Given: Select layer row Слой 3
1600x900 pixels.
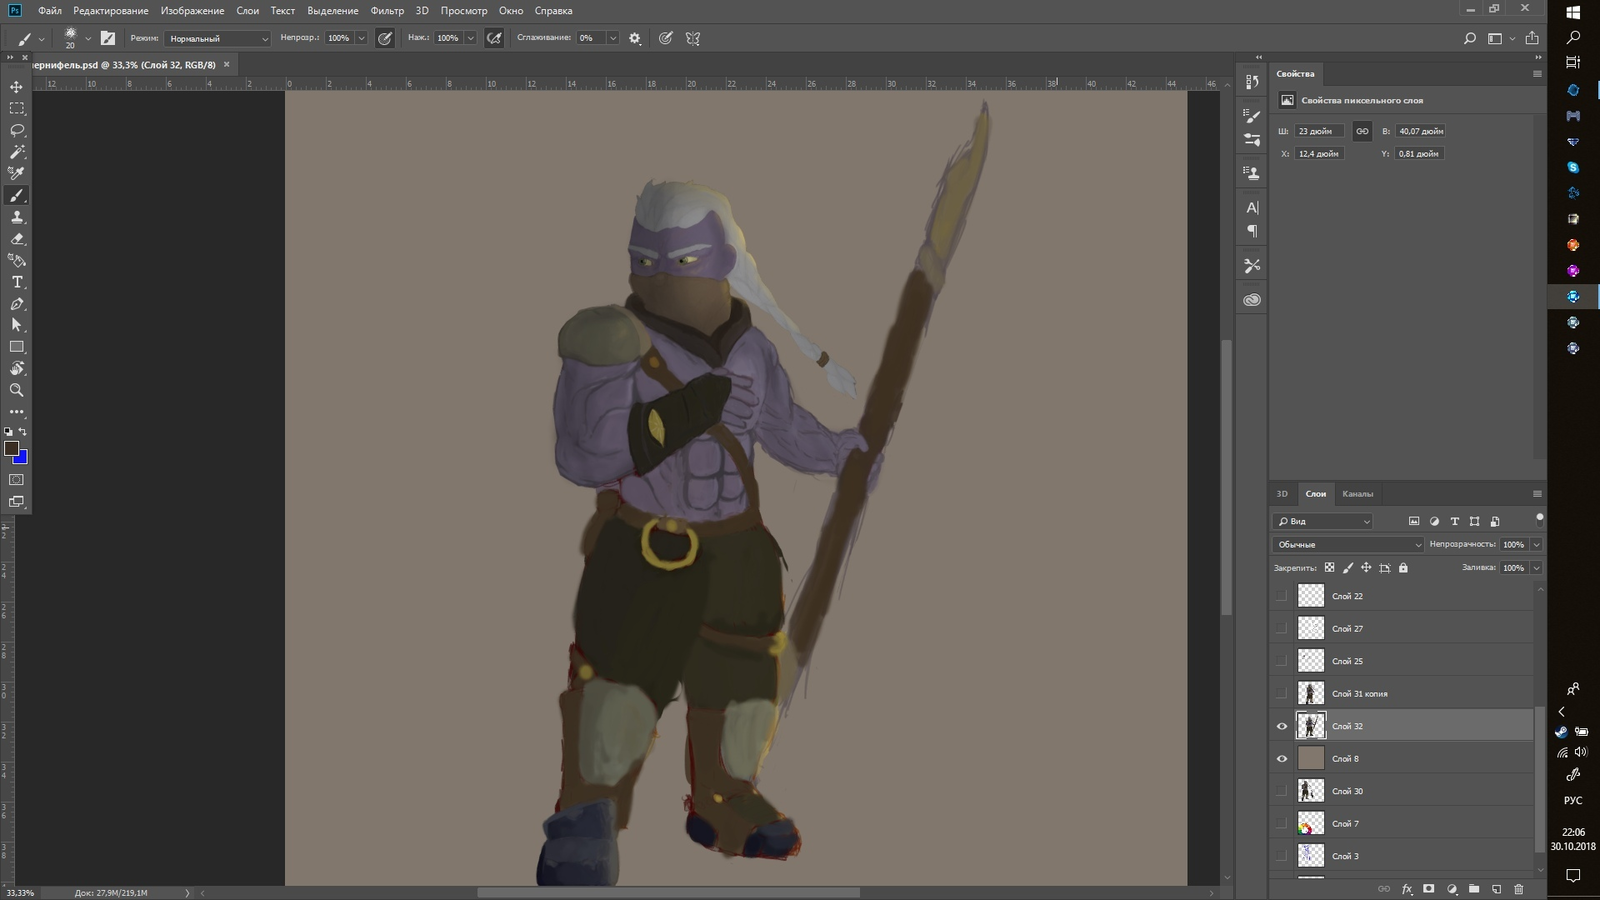Looking at the screenshot, I should [x=1402, y=856].
